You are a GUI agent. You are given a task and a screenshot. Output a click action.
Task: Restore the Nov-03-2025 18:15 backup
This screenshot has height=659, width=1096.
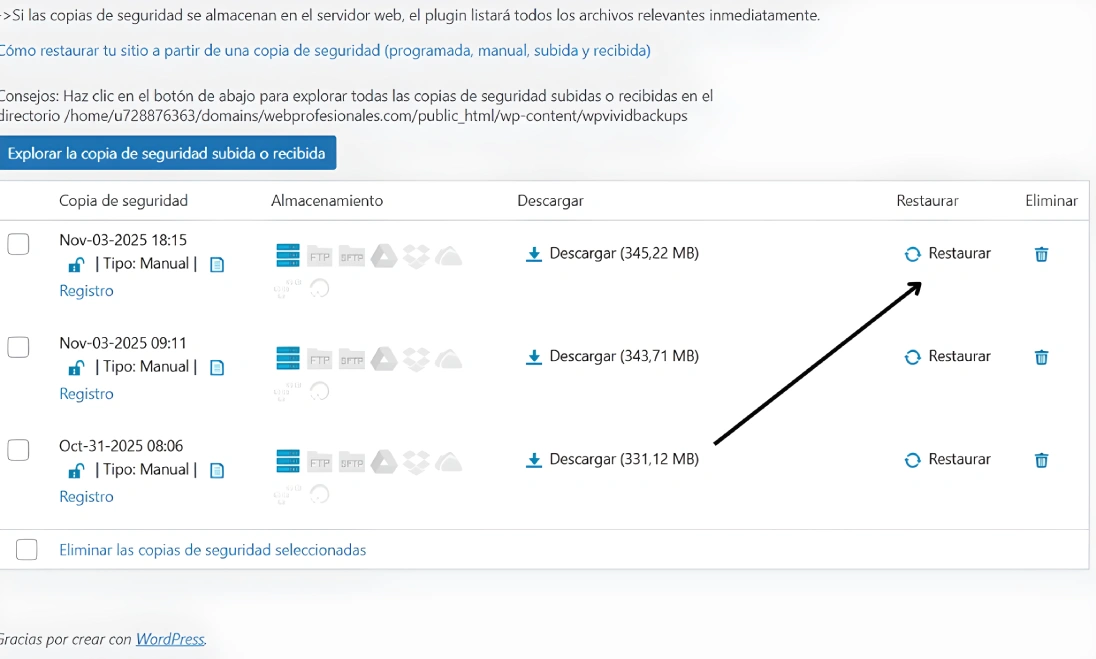pyautogui.click(x=947, y=254)
